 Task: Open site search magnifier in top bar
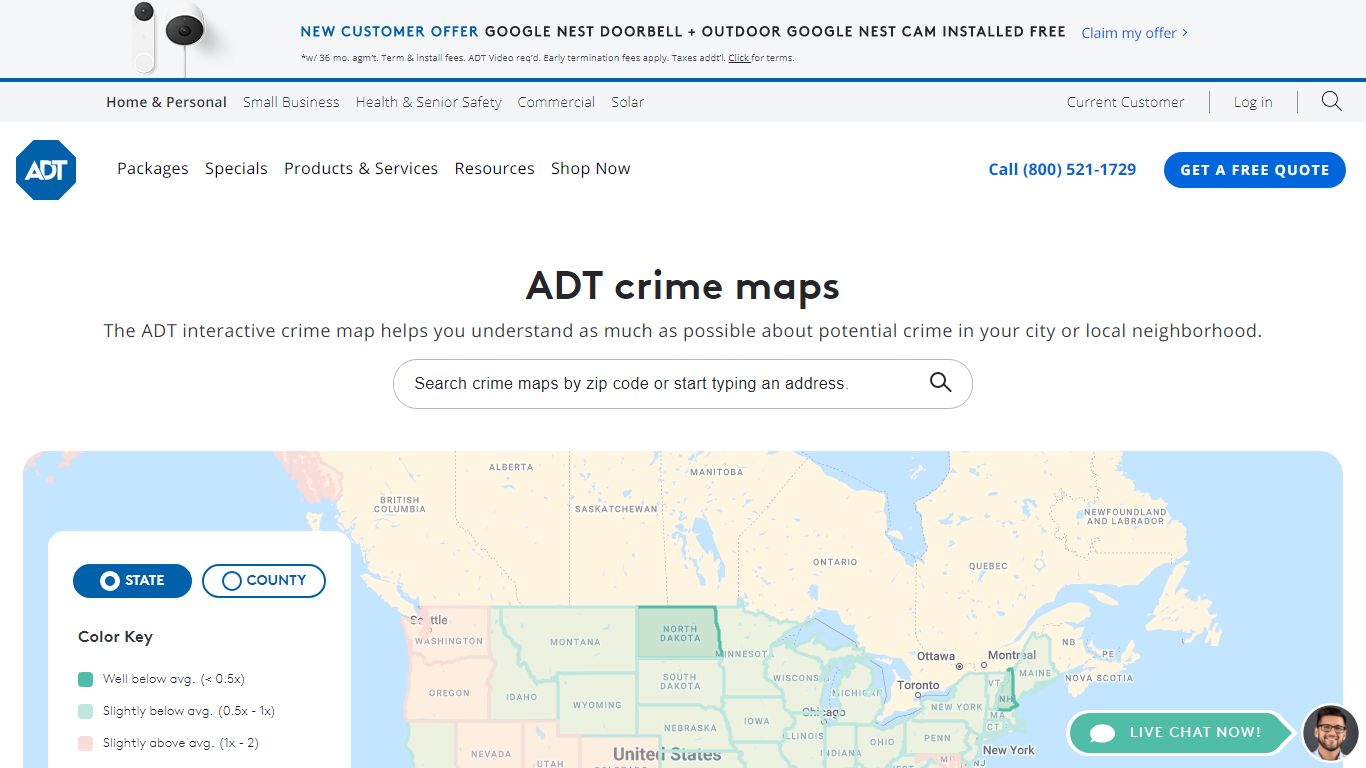[1331, 101]
